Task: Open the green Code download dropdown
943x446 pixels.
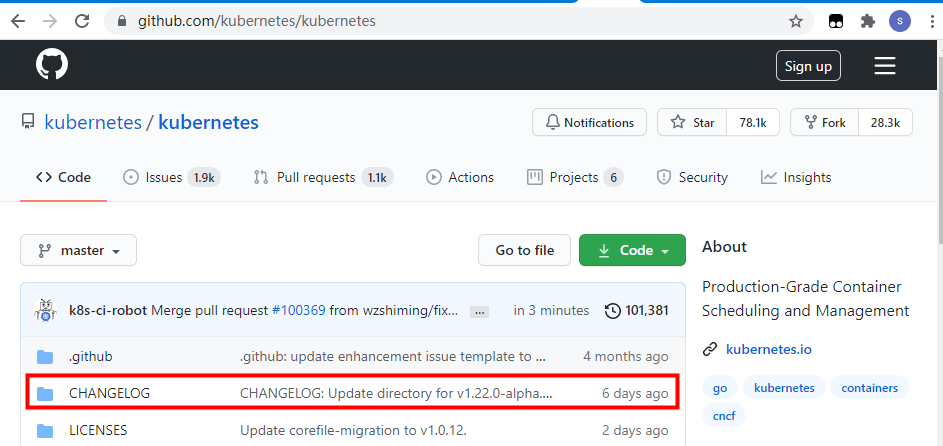Action: point(632,250)
